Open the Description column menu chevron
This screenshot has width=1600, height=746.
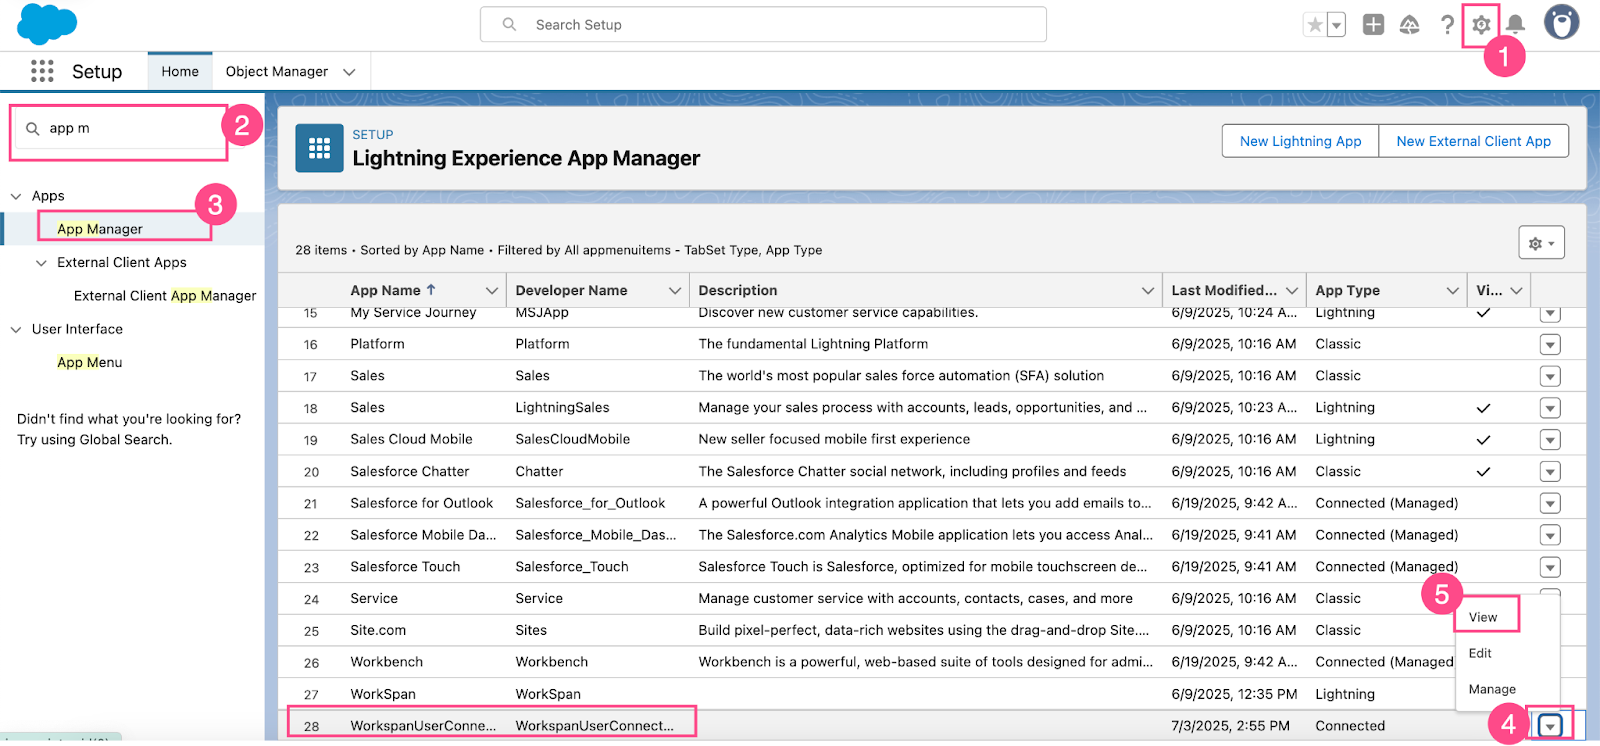point(1147,291)
